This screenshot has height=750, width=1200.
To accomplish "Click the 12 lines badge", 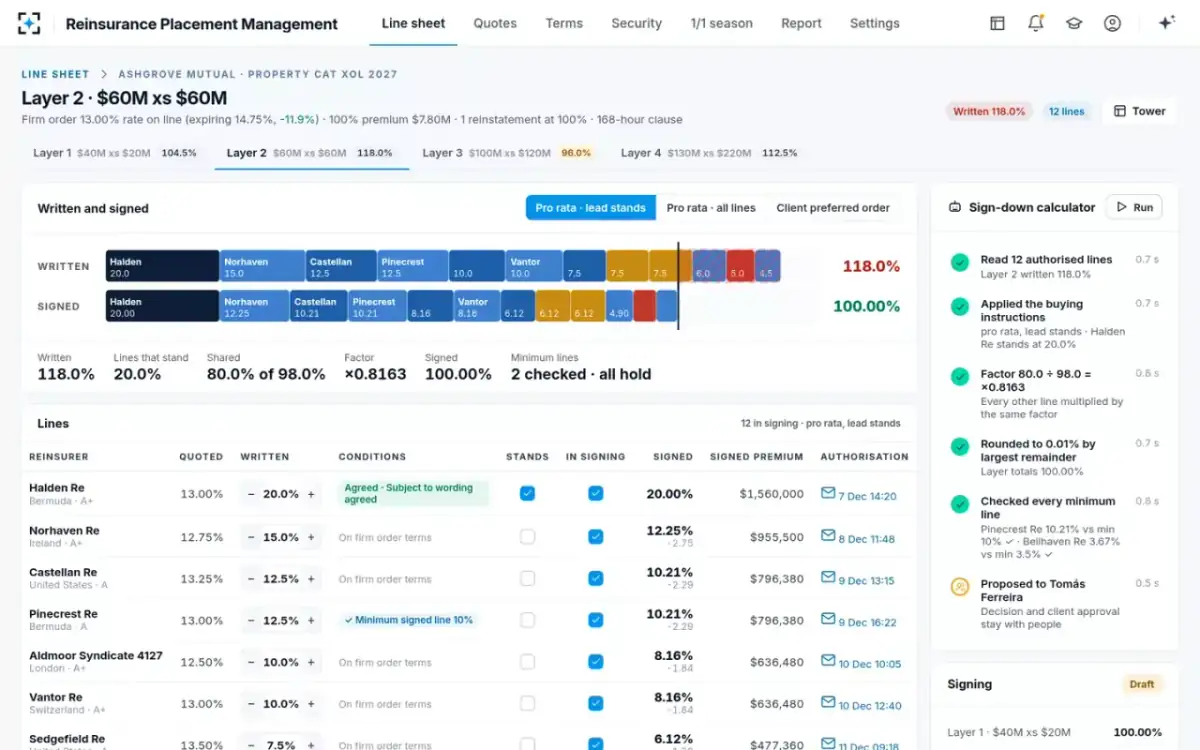I will point(1066,111).
